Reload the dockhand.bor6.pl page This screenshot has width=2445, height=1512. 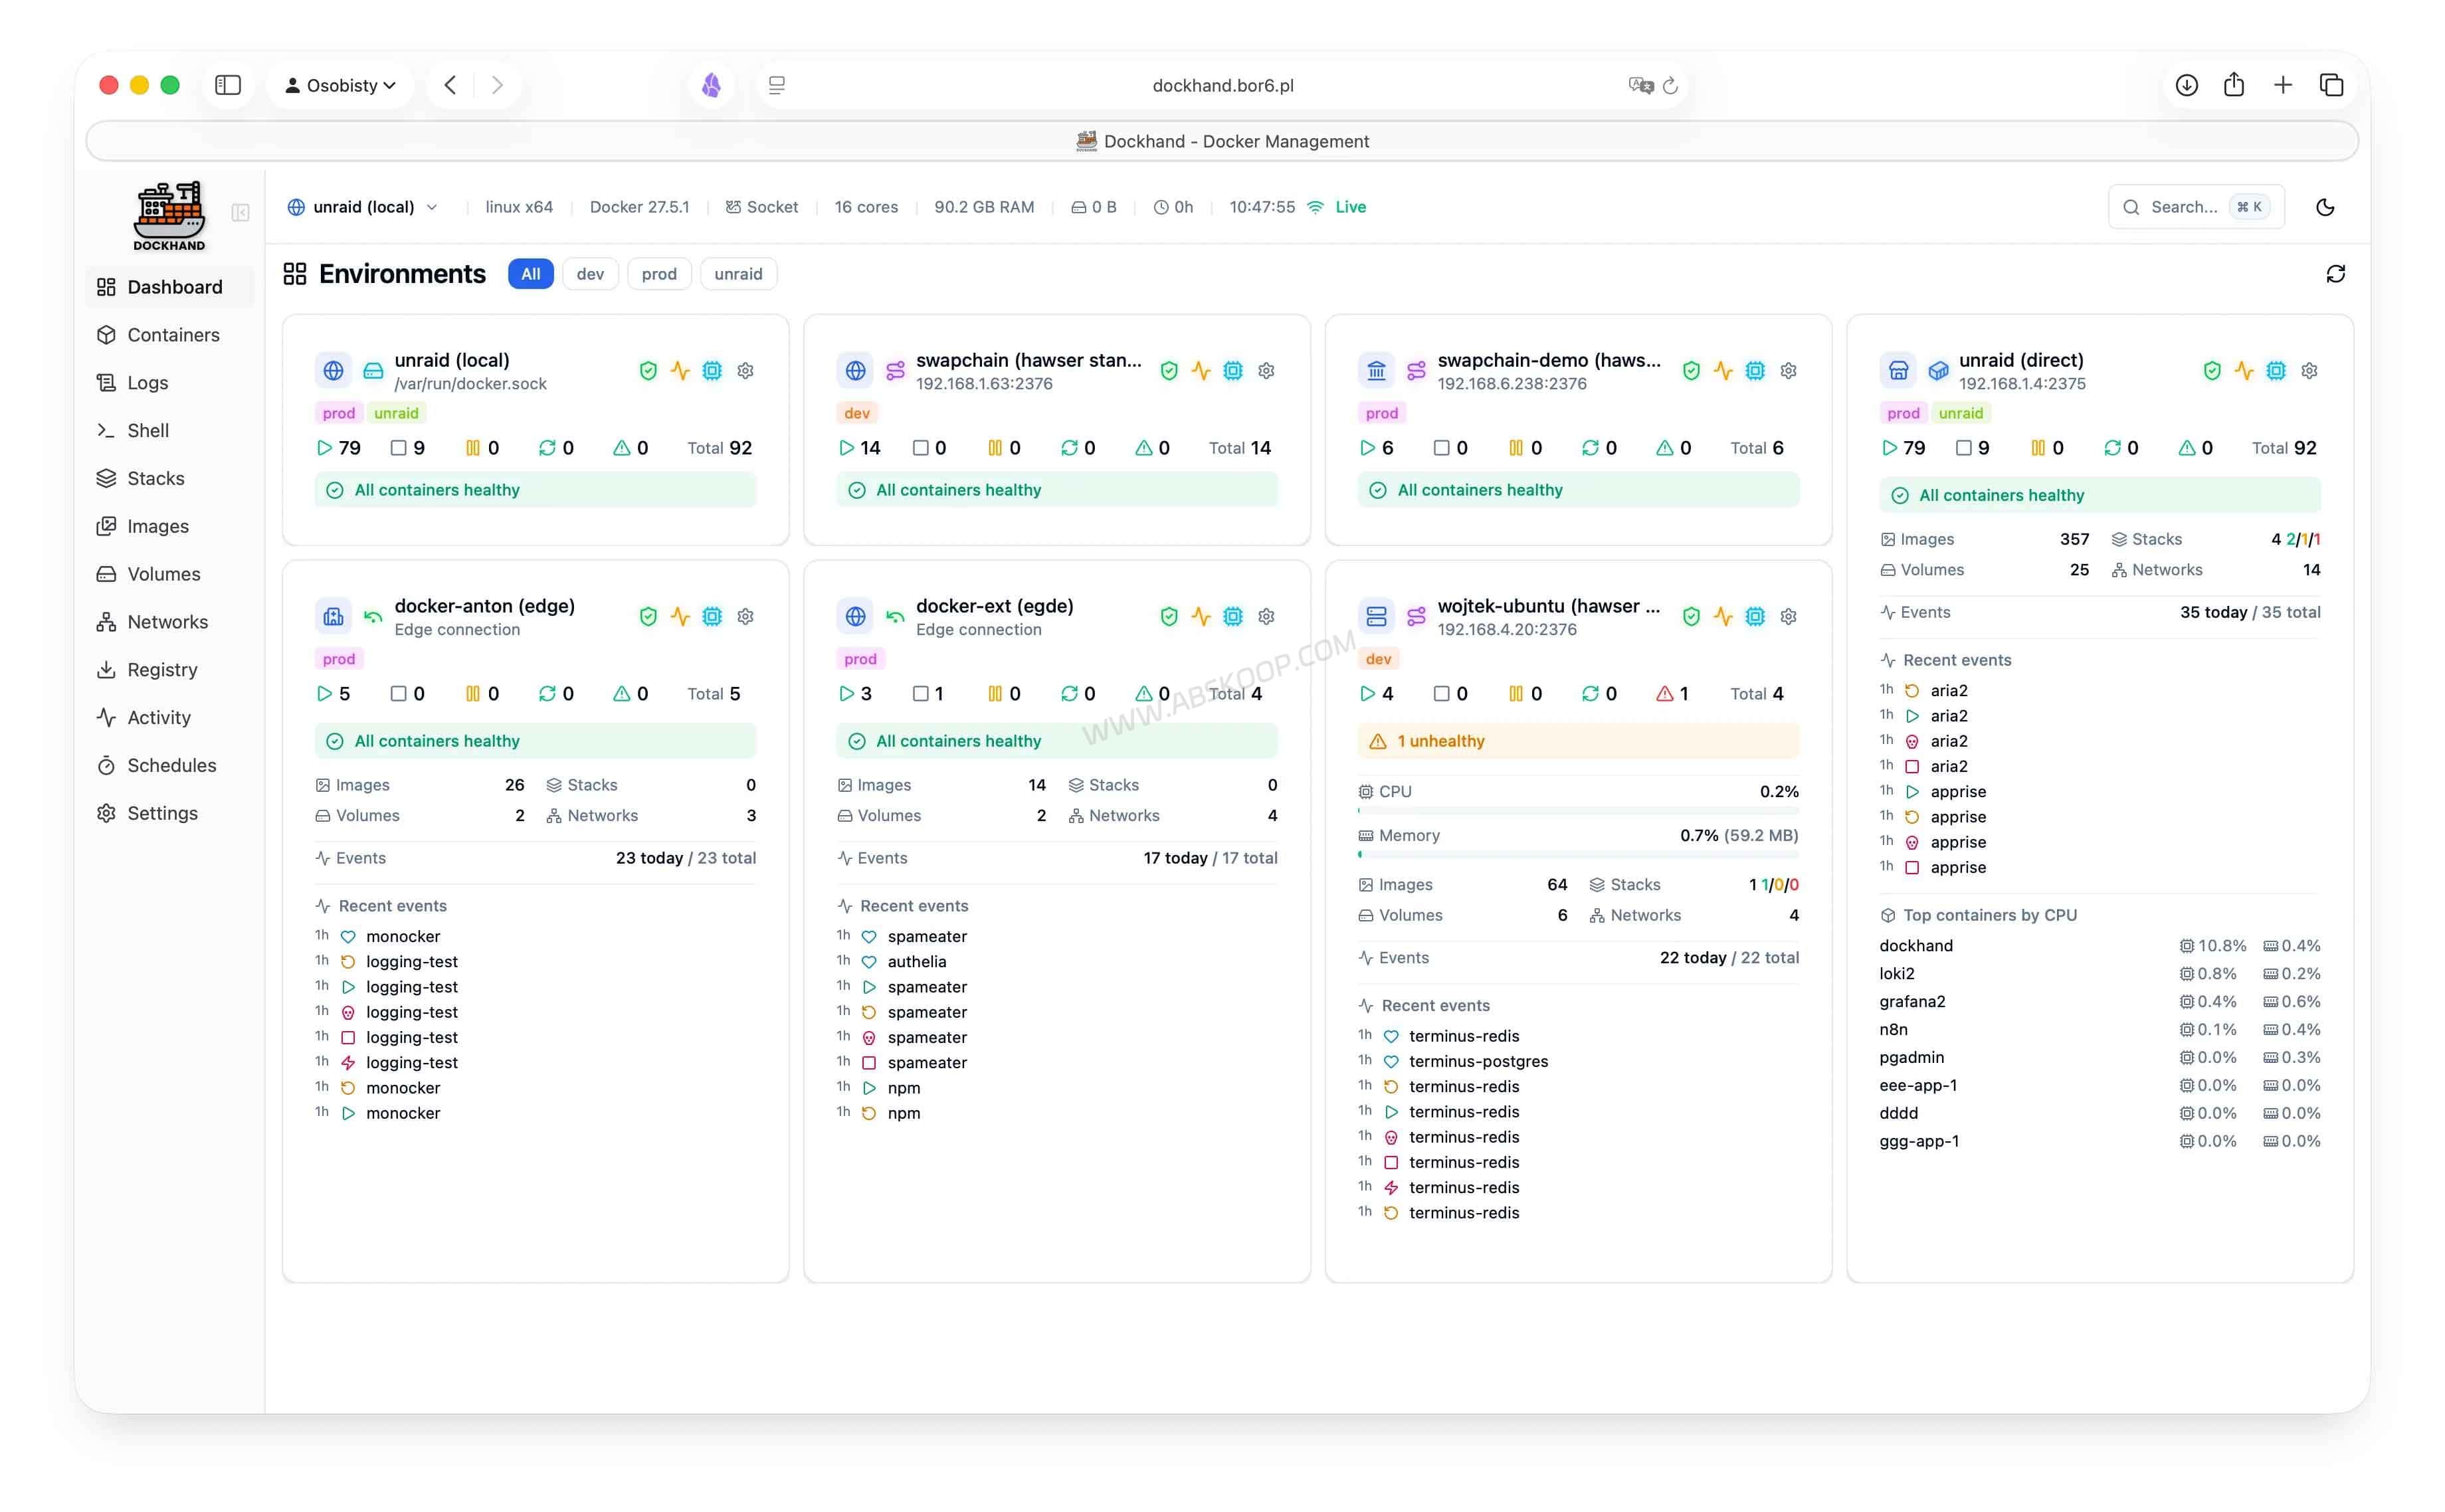(1670, 86)
